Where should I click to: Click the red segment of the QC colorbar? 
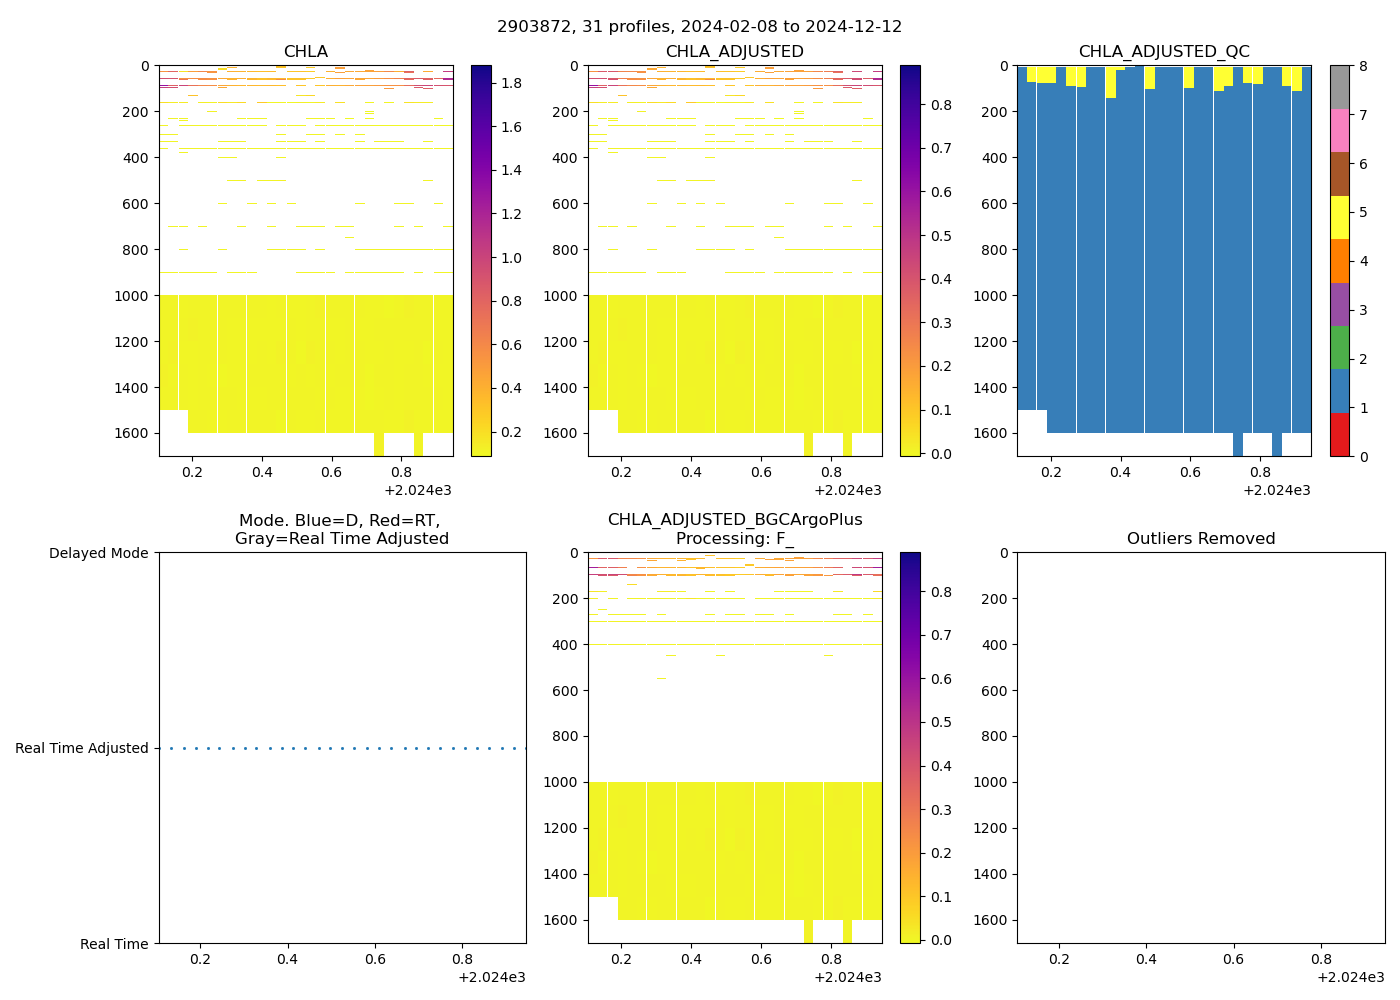click(1339, 435)
